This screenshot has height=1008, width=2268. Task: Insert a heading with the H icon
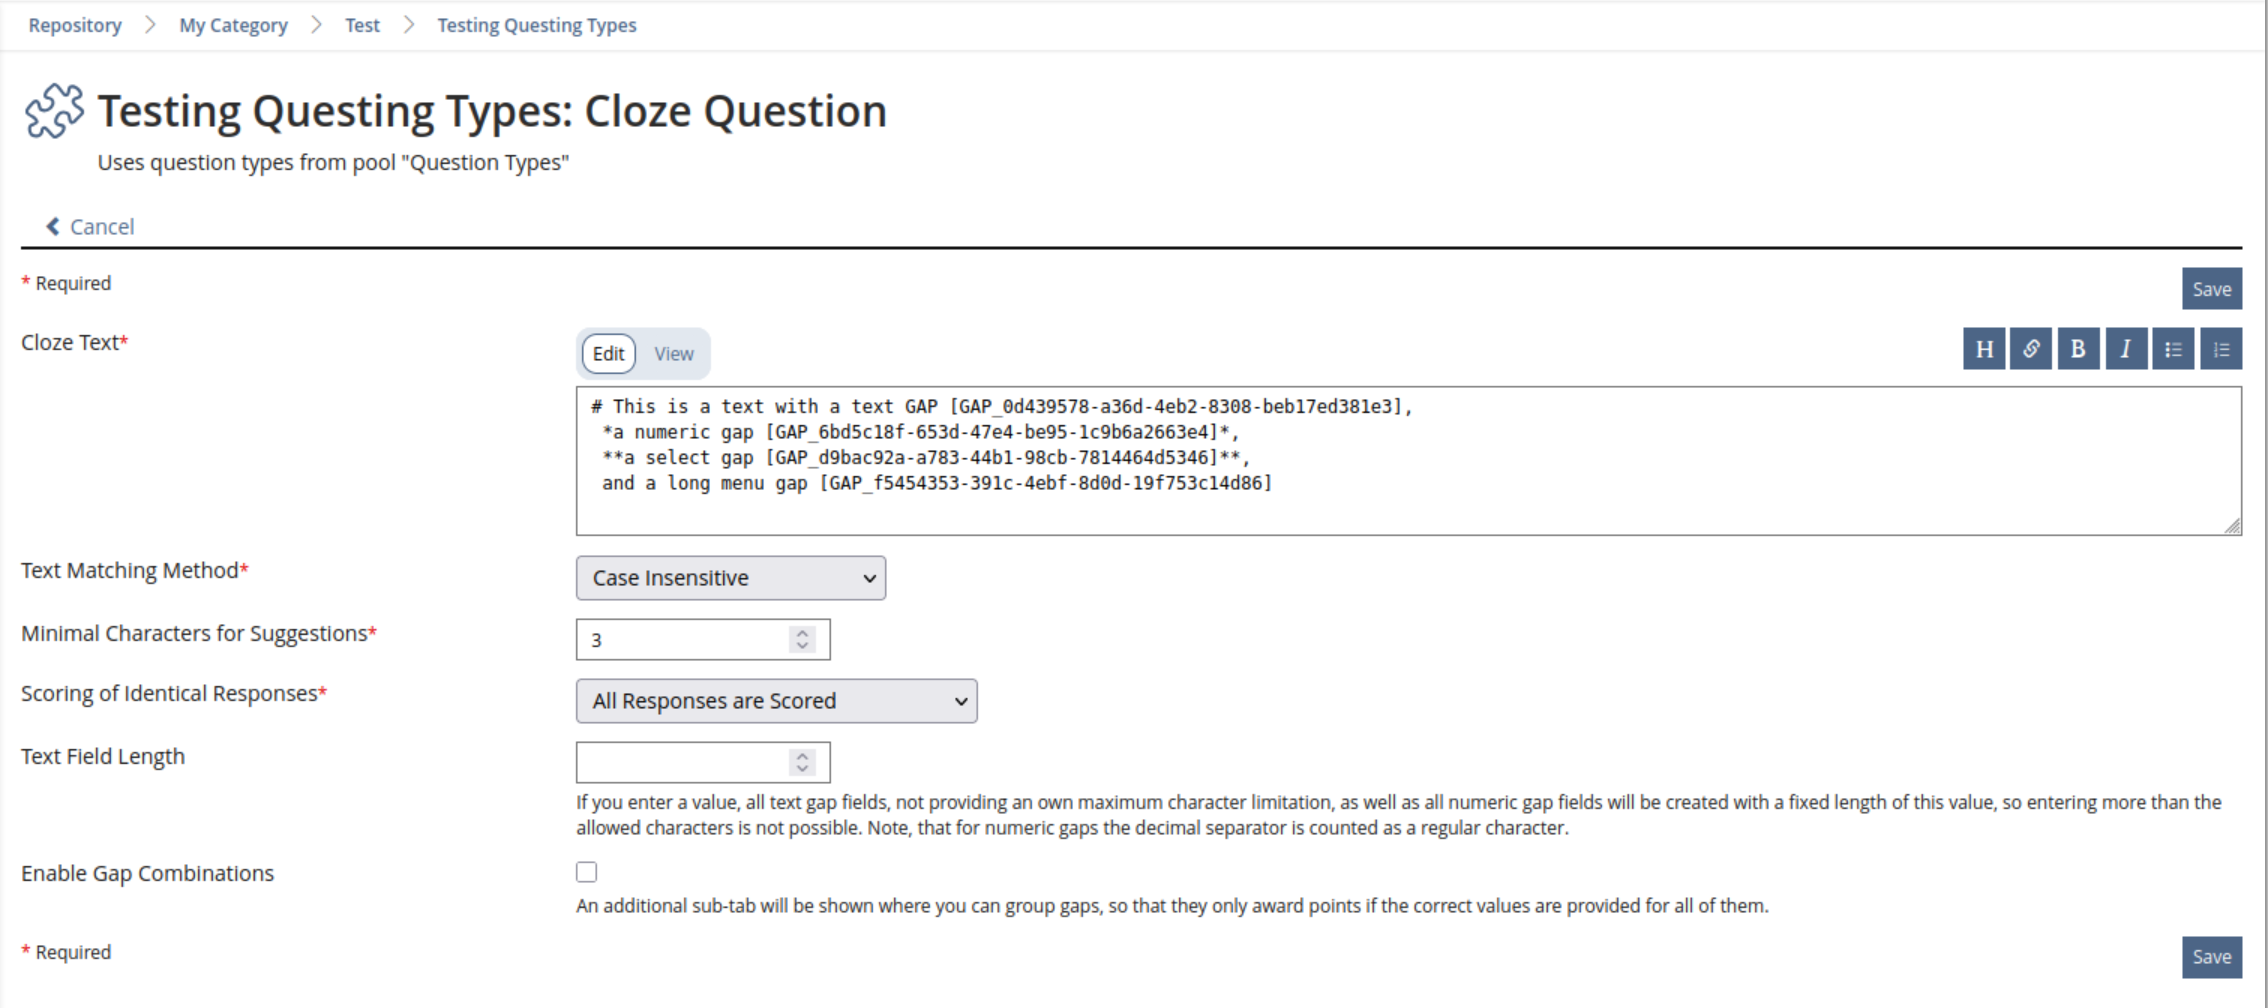click(x=1984, y=349)
